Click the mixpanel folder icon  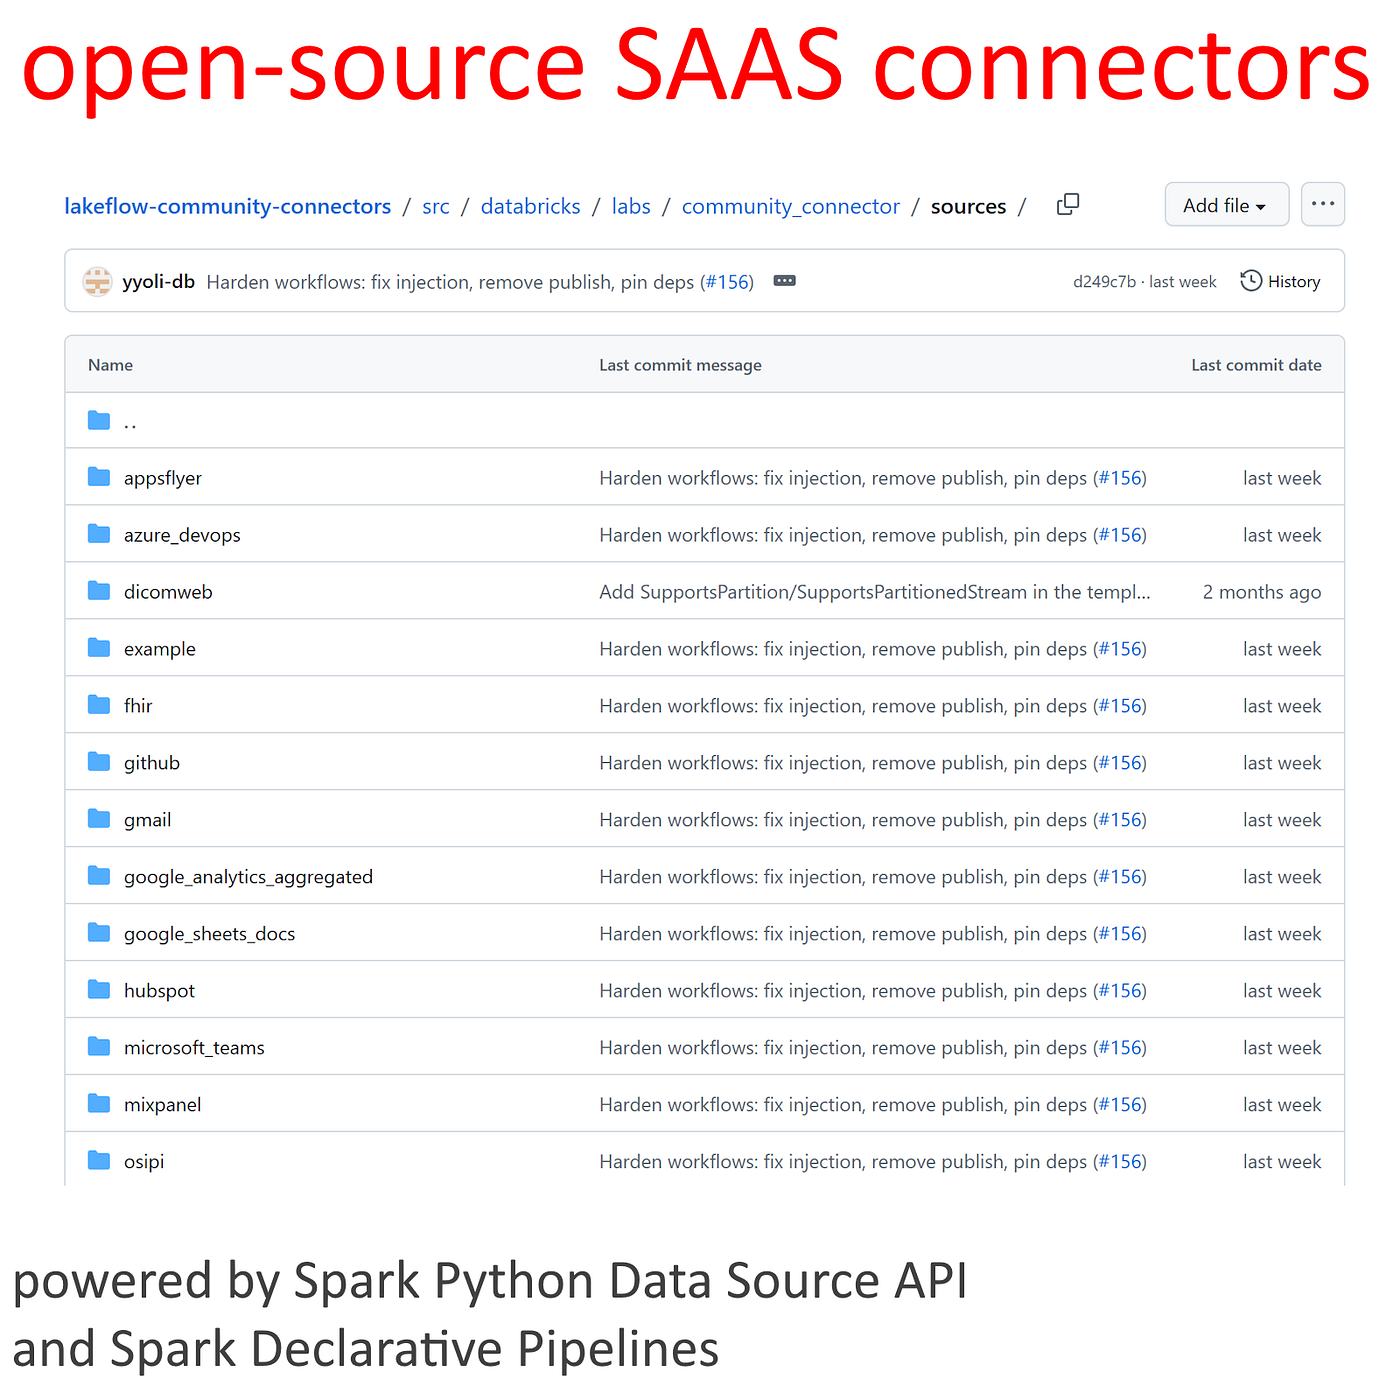coord(99,1104)
